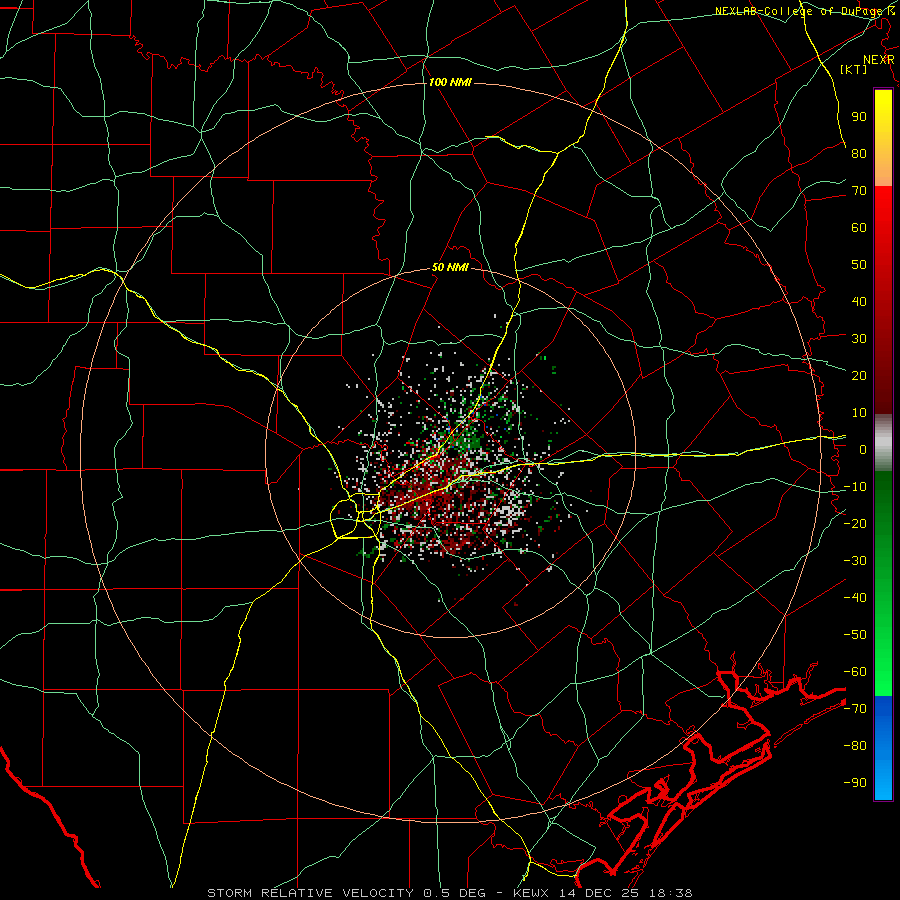Select the positive 70 scale value
Image resolution: width=900 pixels, height=900 pixels.
point(859,191)
